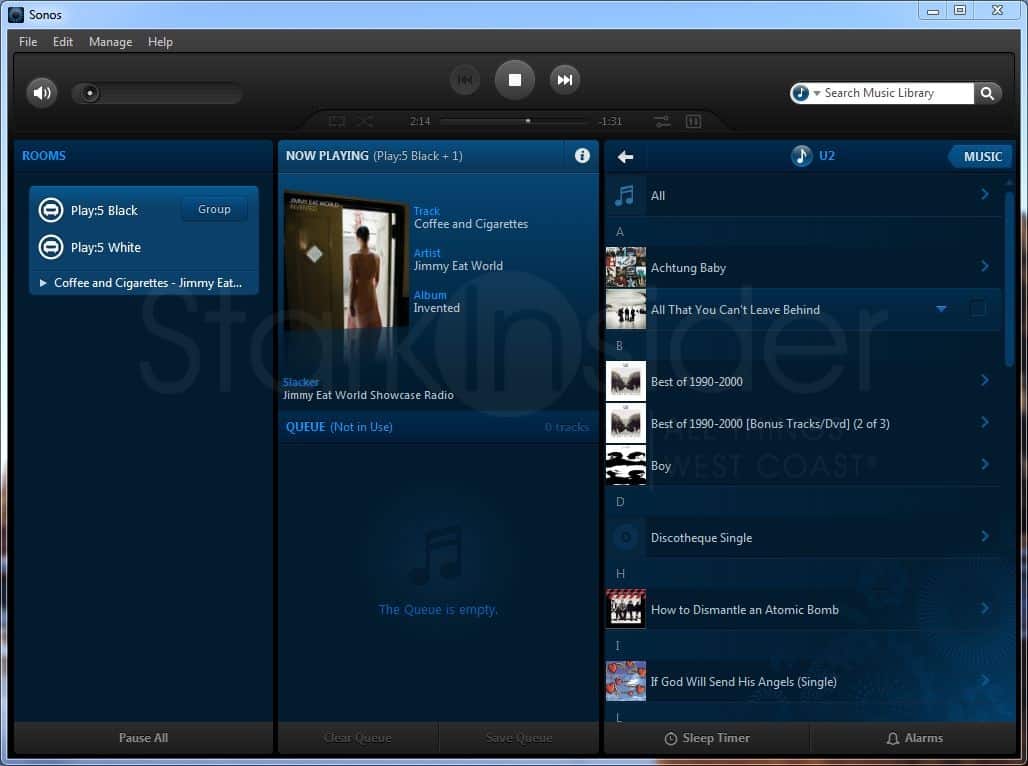Open the File menu

click(28, 42)
